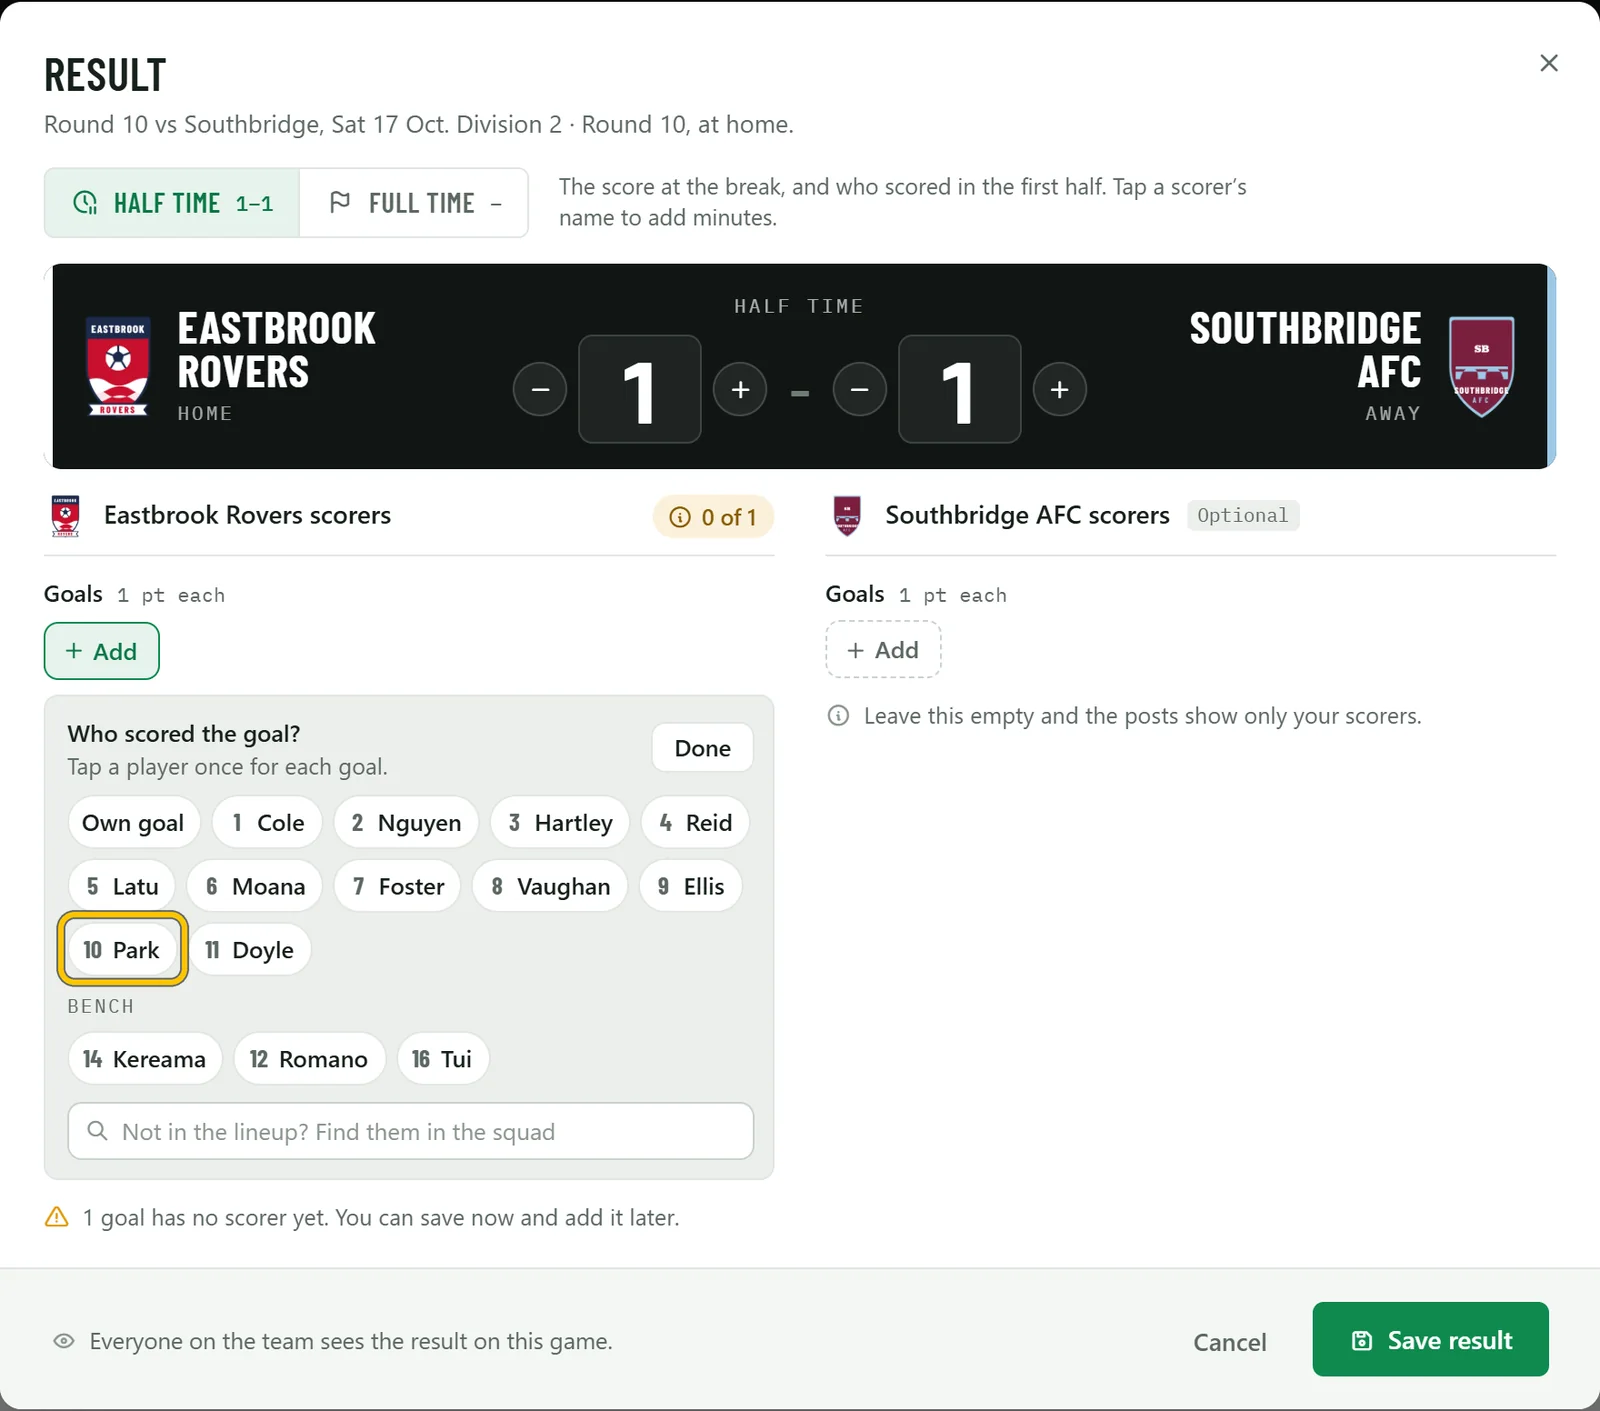This screenshot has width=1600, height=1411.
Task: Pick 2 Nguyen as the scorer
Action: pyautogui.click(x=406, y=823)
